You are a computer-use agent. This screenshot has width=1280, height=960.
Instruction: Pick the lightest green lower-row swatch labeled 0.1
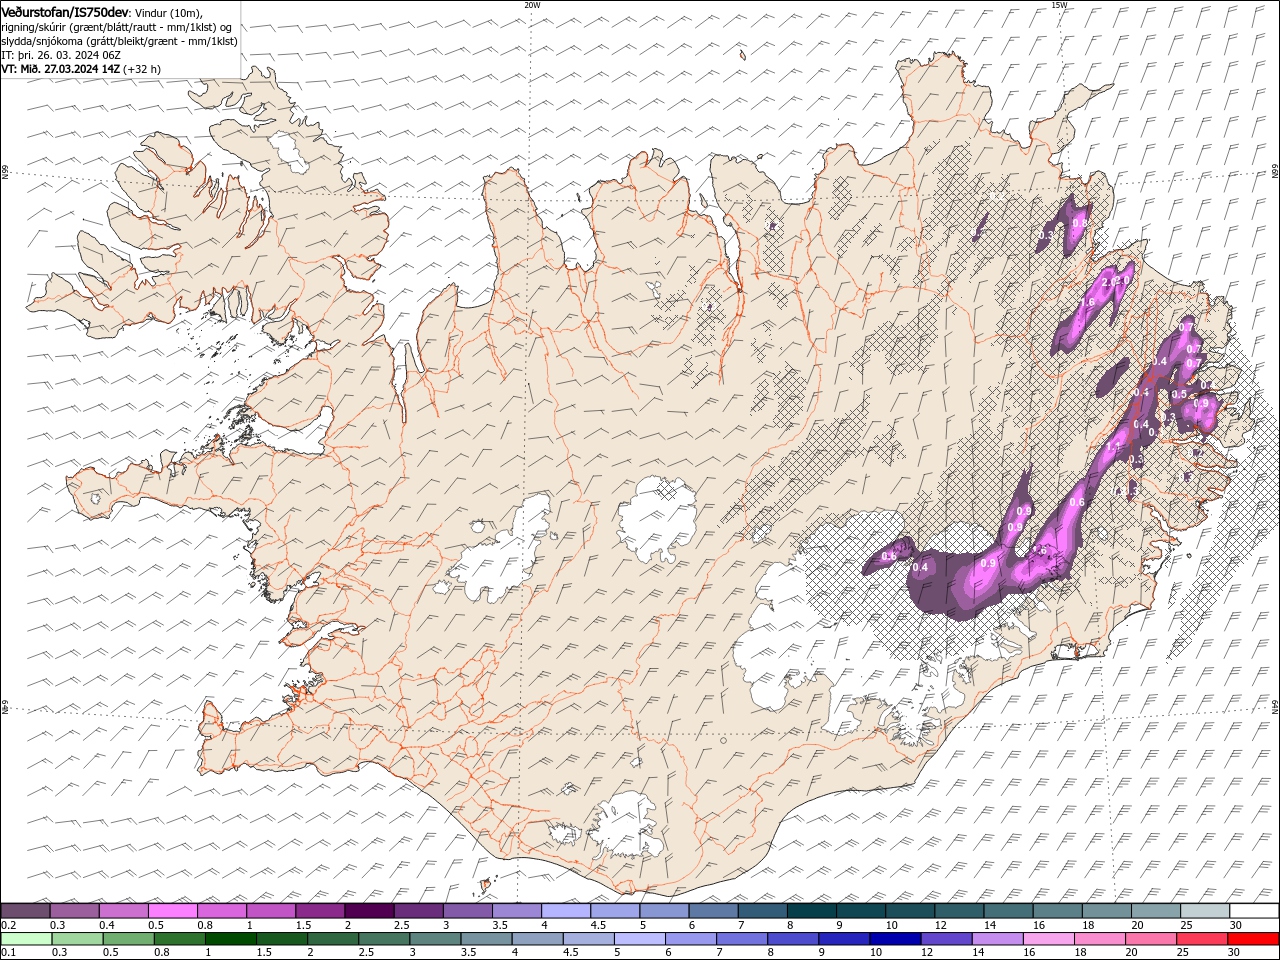point(26,939)
